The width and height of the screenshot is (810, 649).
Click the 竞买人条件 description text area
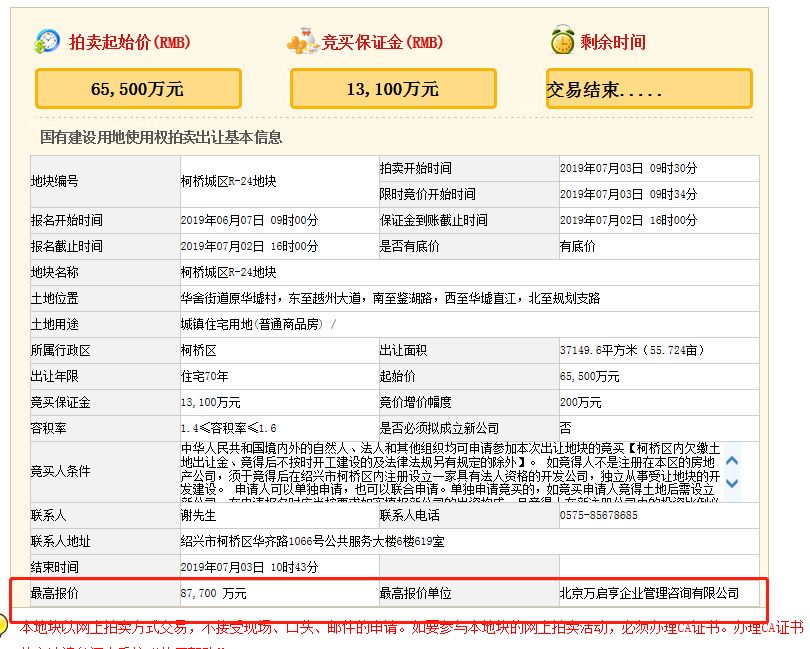(x=450, y=471)
